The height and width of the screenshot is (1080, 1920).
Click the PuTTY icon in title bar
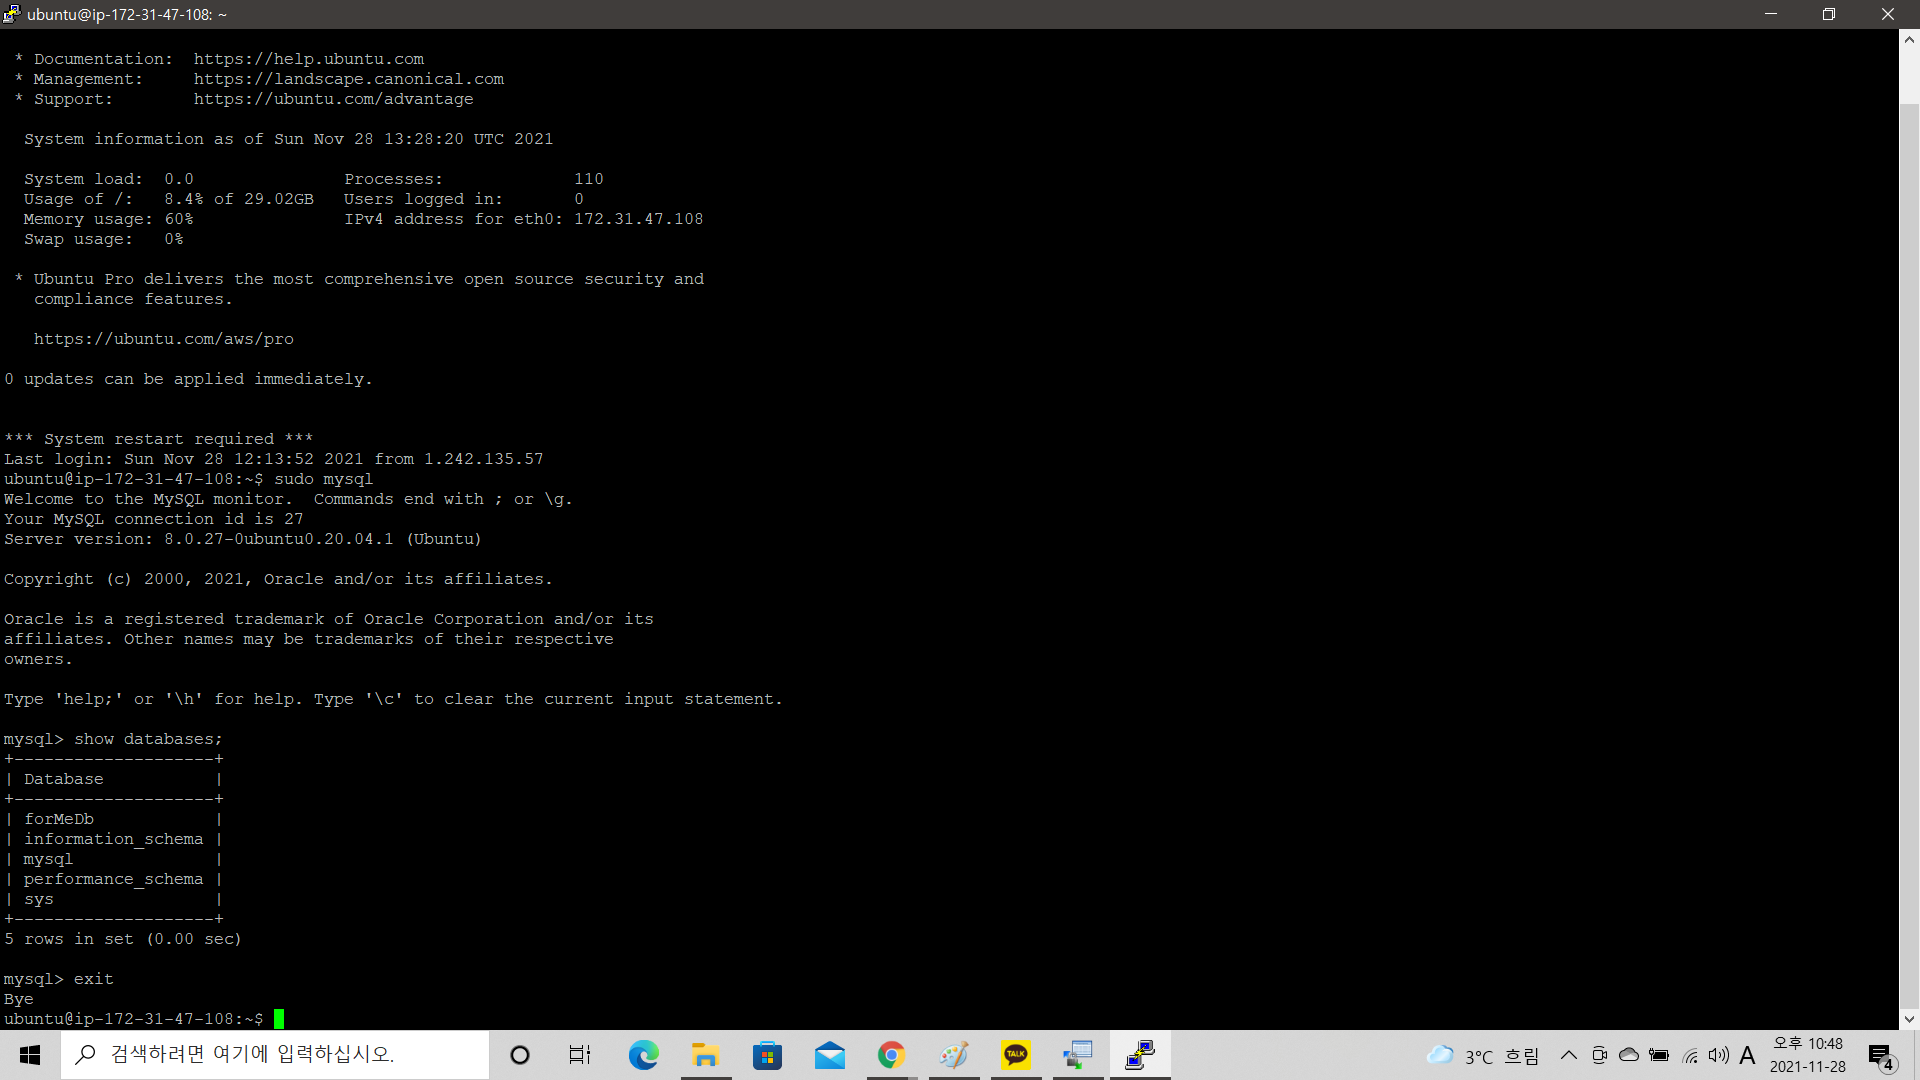point(12,14)
